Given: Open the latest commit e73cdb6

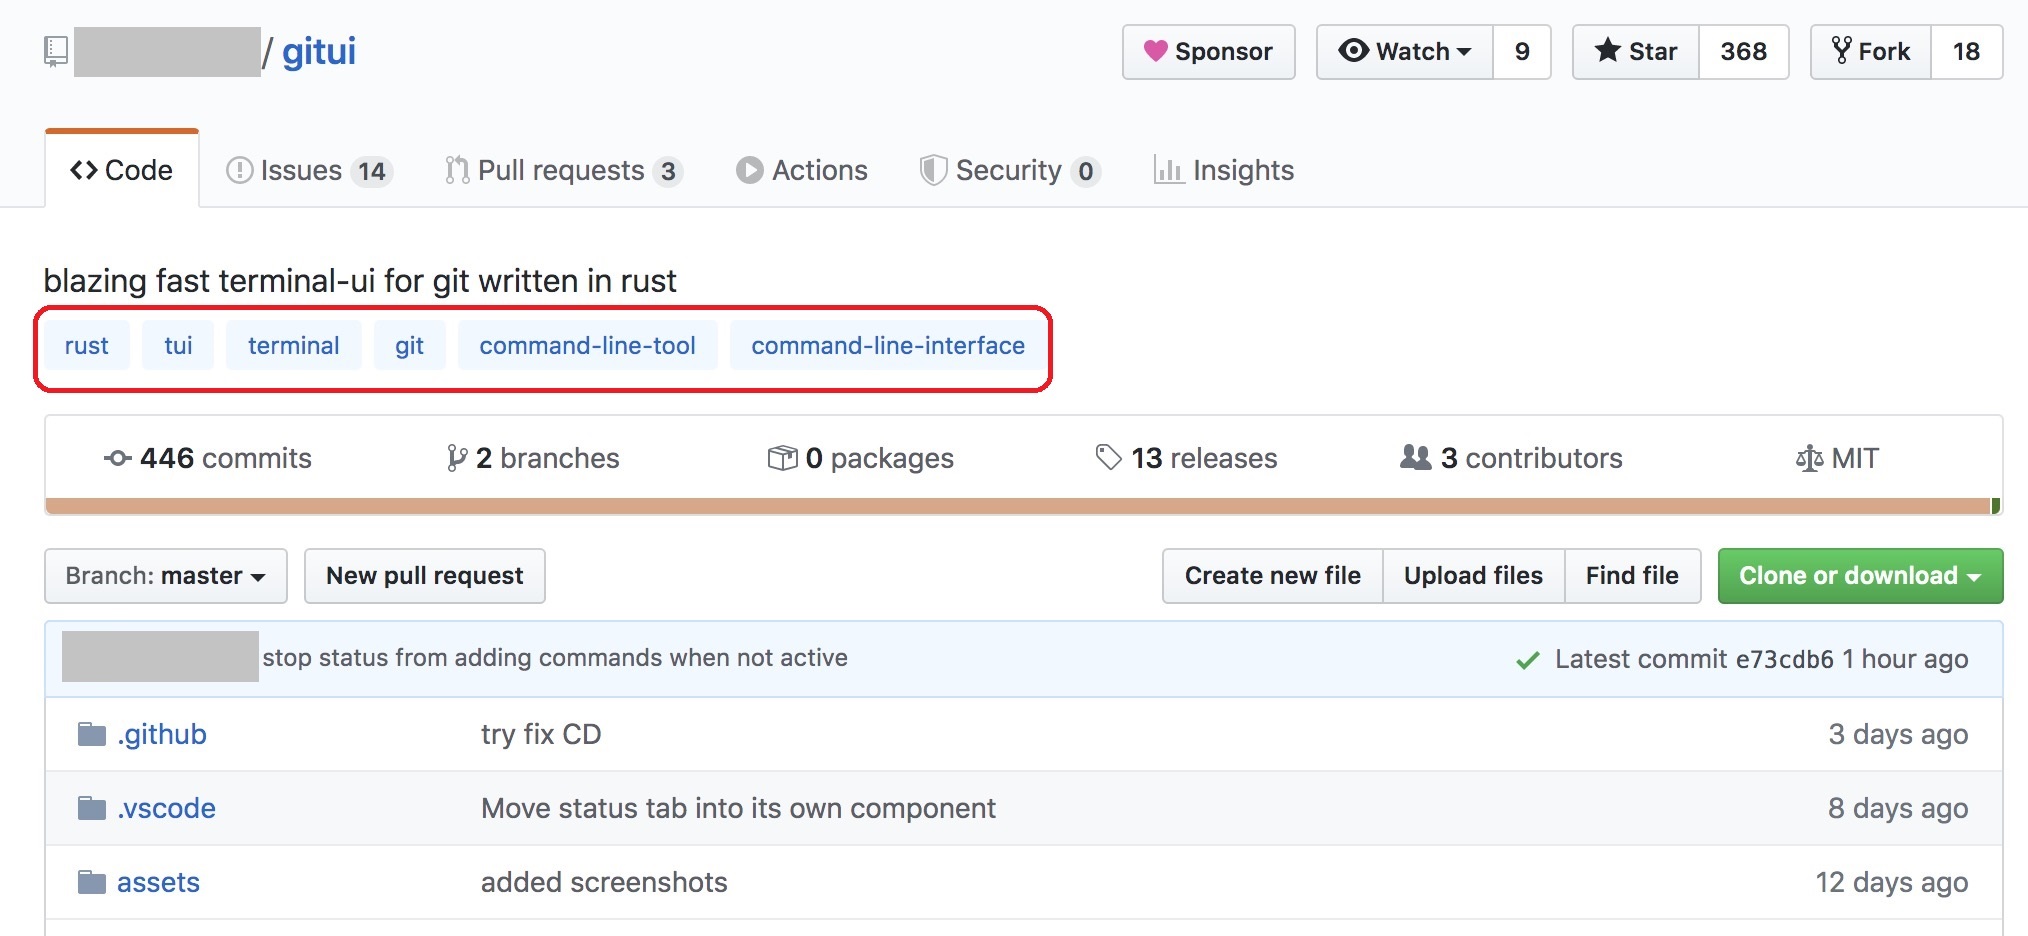Looking at the screenshot, I should 1784,660.
